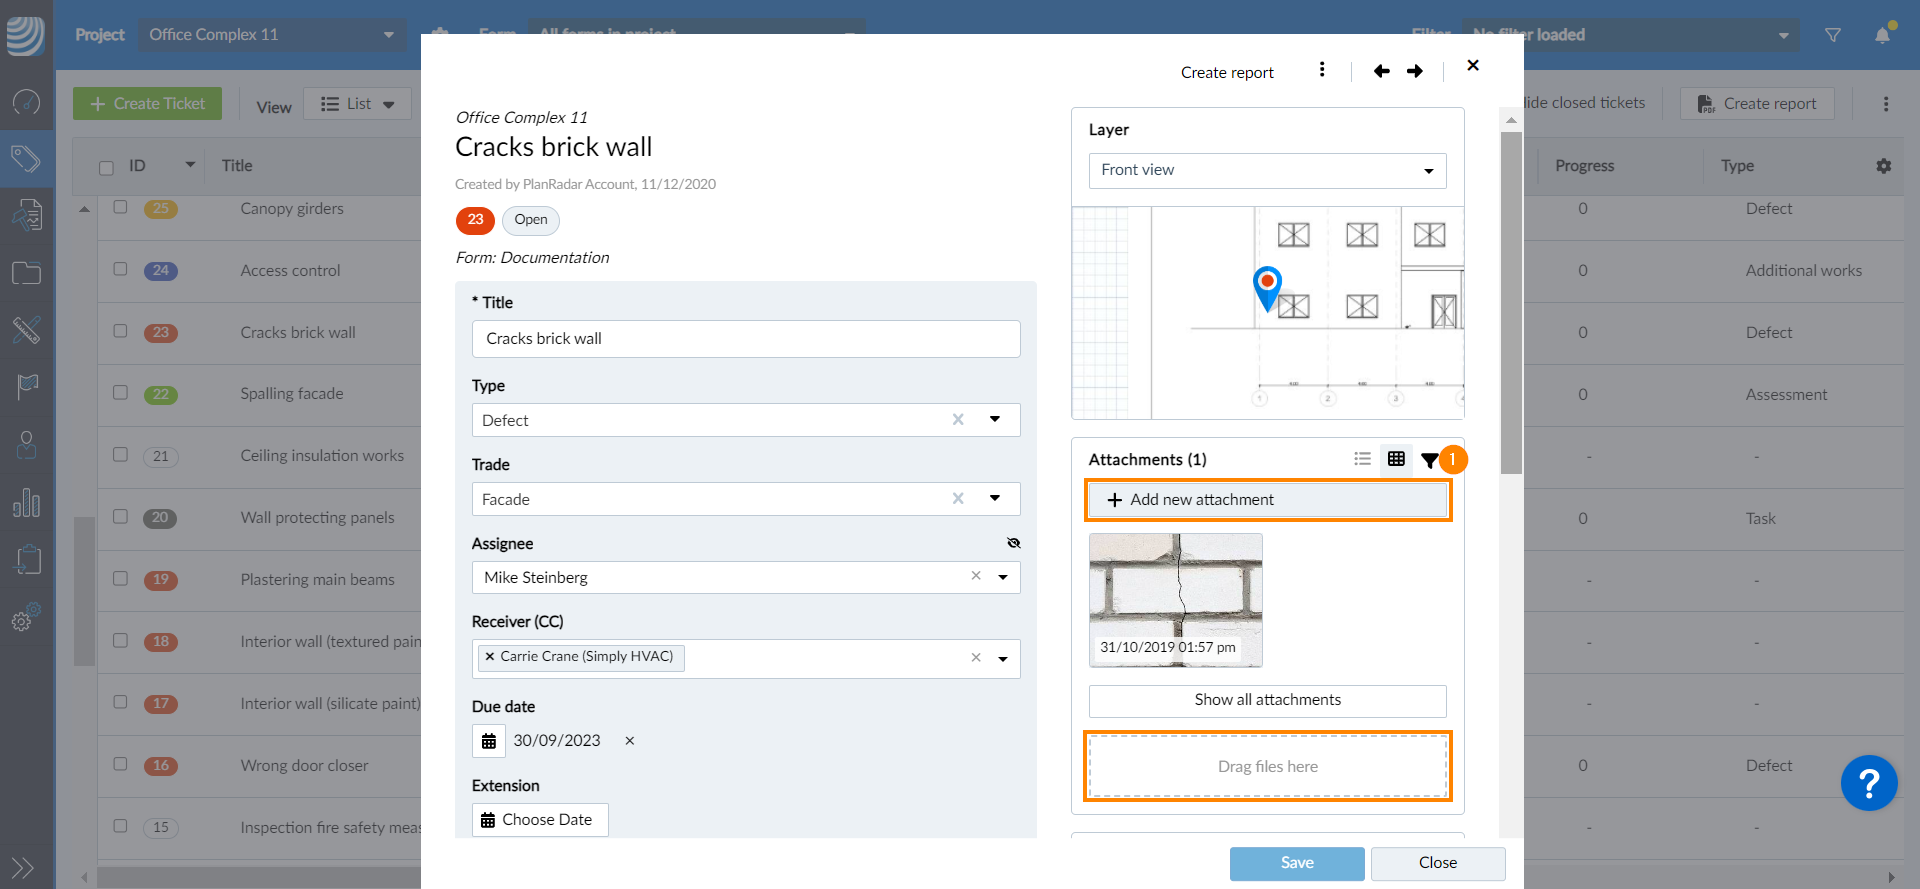The width and height of the screenshot is (1920, 889).
Task: Switch attachments to list view icon
Action: click(1362, 459)
